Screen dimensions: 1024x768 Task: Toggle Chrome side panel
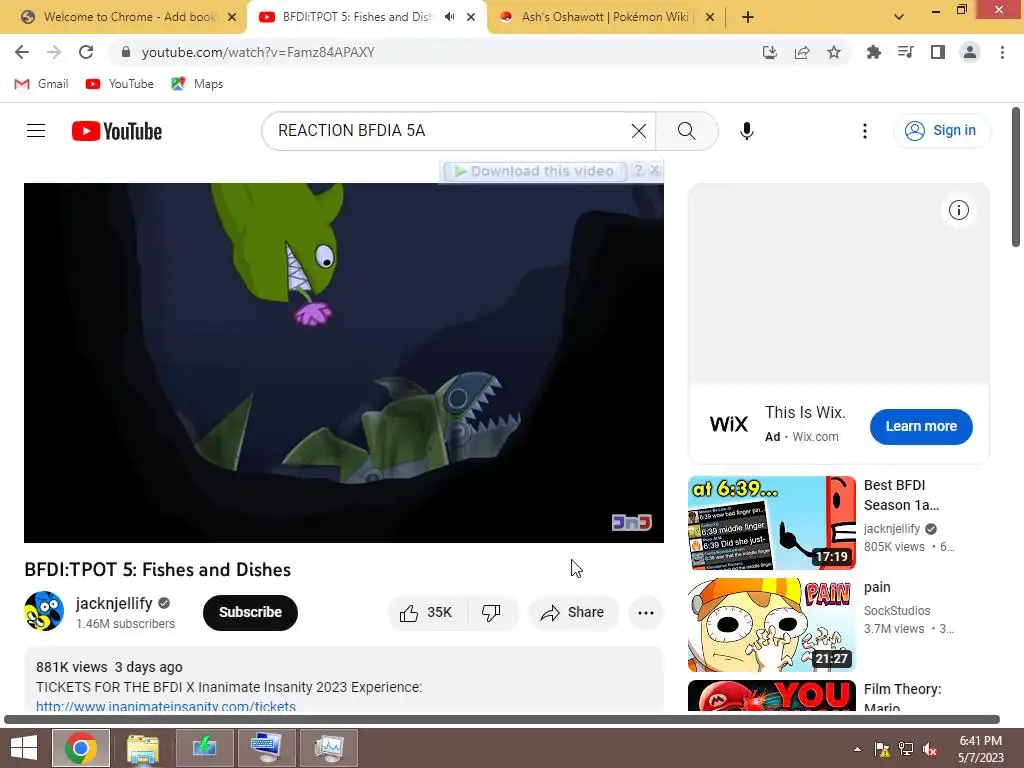[938, 52]
